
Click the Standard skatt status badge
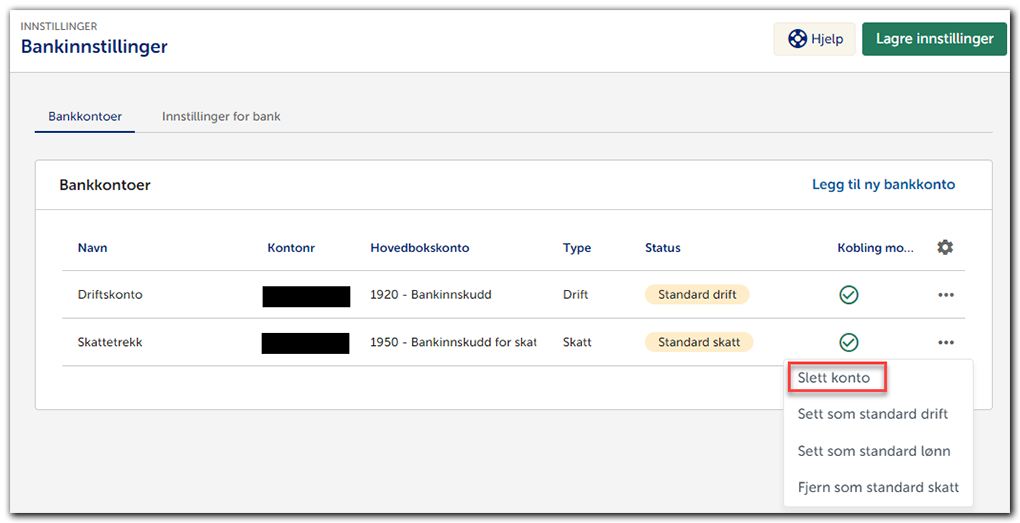click(698, 342)
